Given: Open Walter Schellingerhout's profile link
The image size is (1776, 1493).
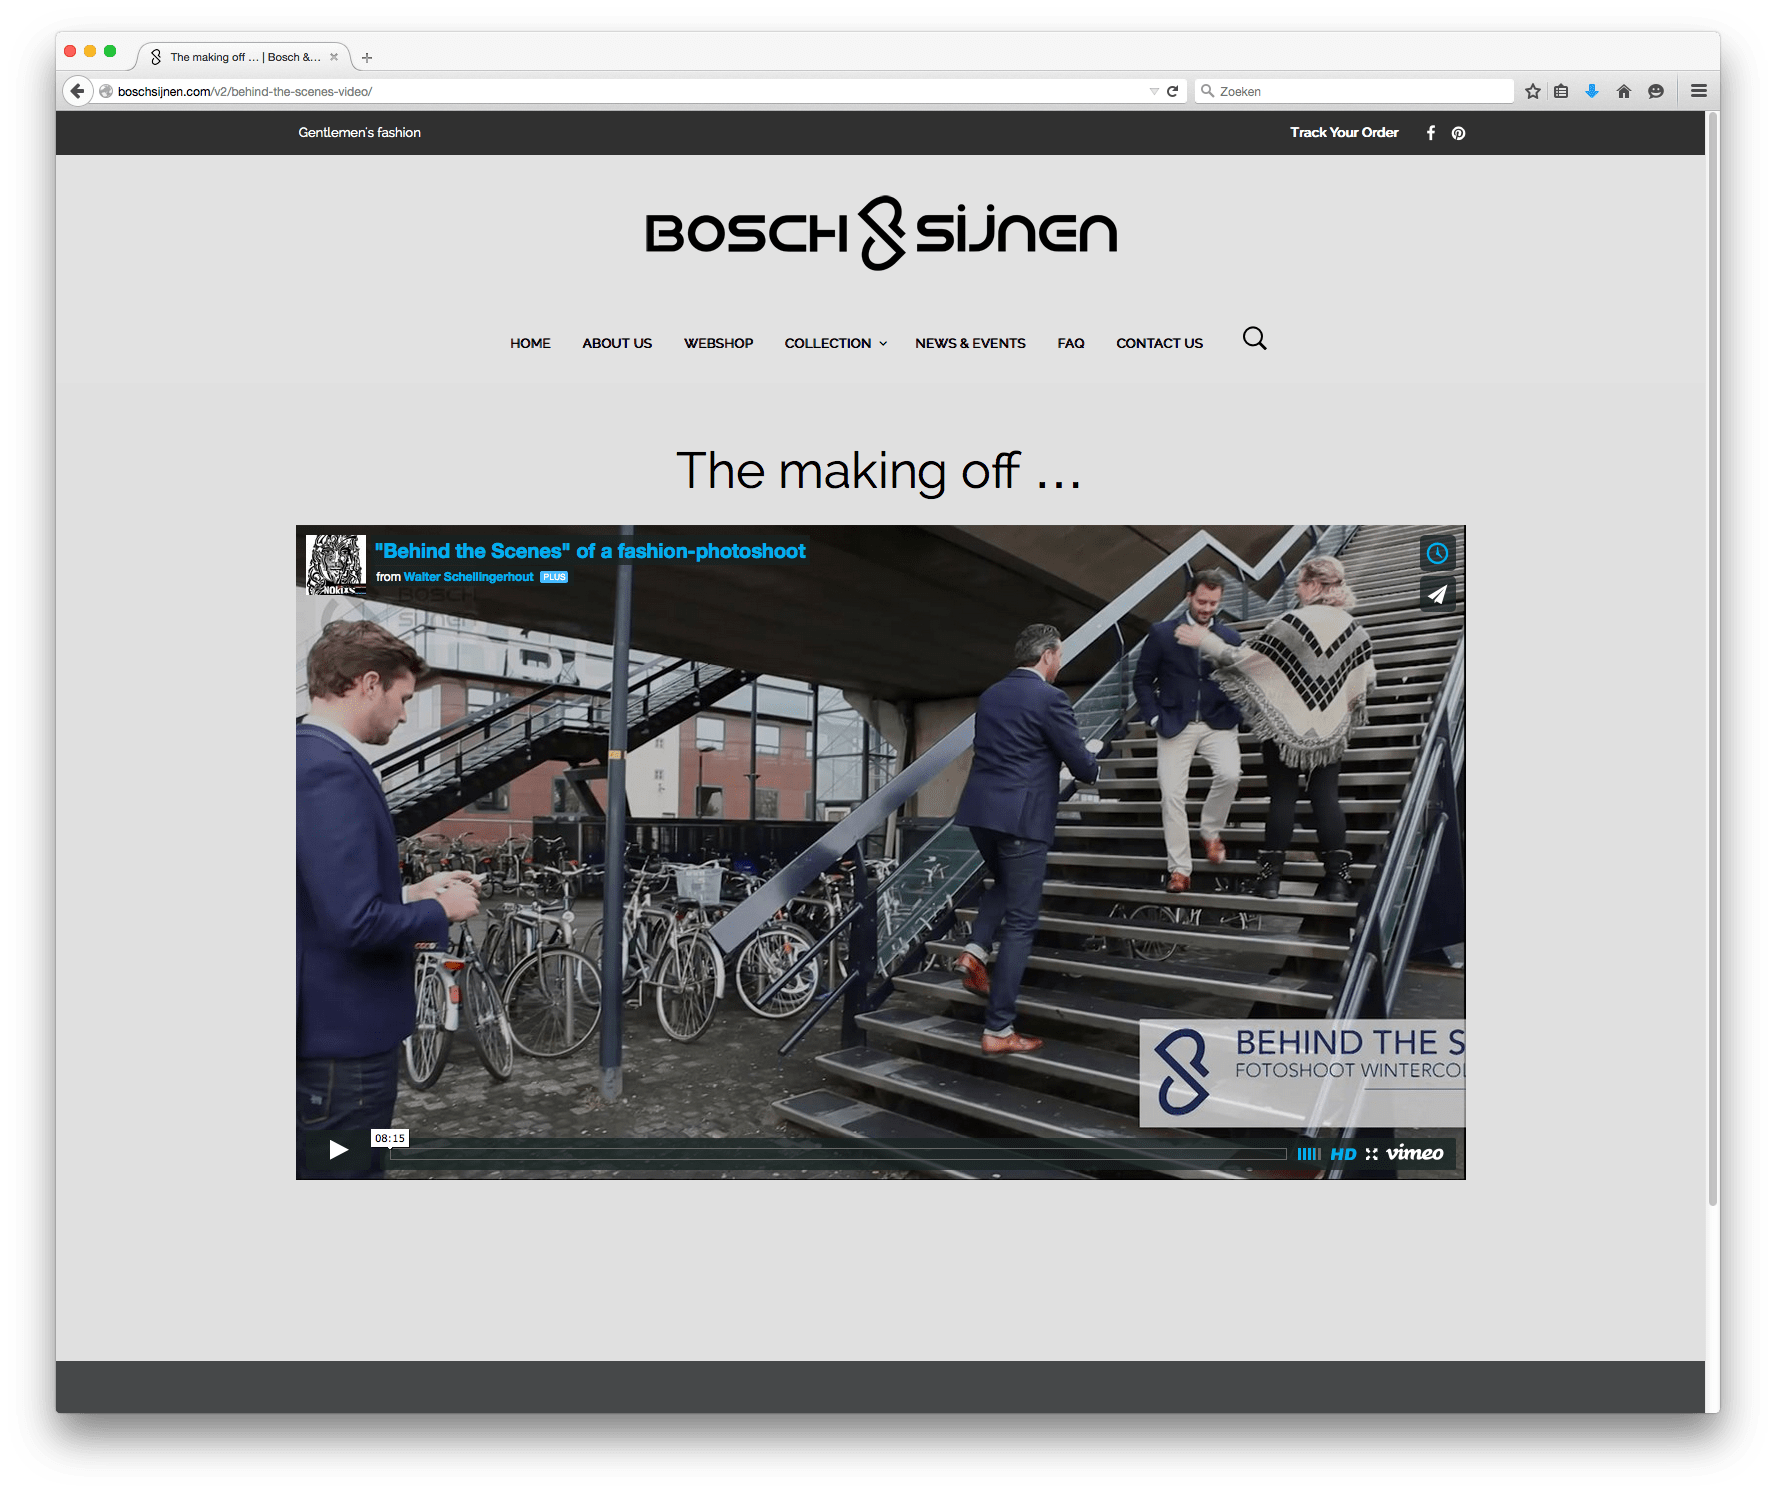Looking at the screenshot, I should (468, 577).
